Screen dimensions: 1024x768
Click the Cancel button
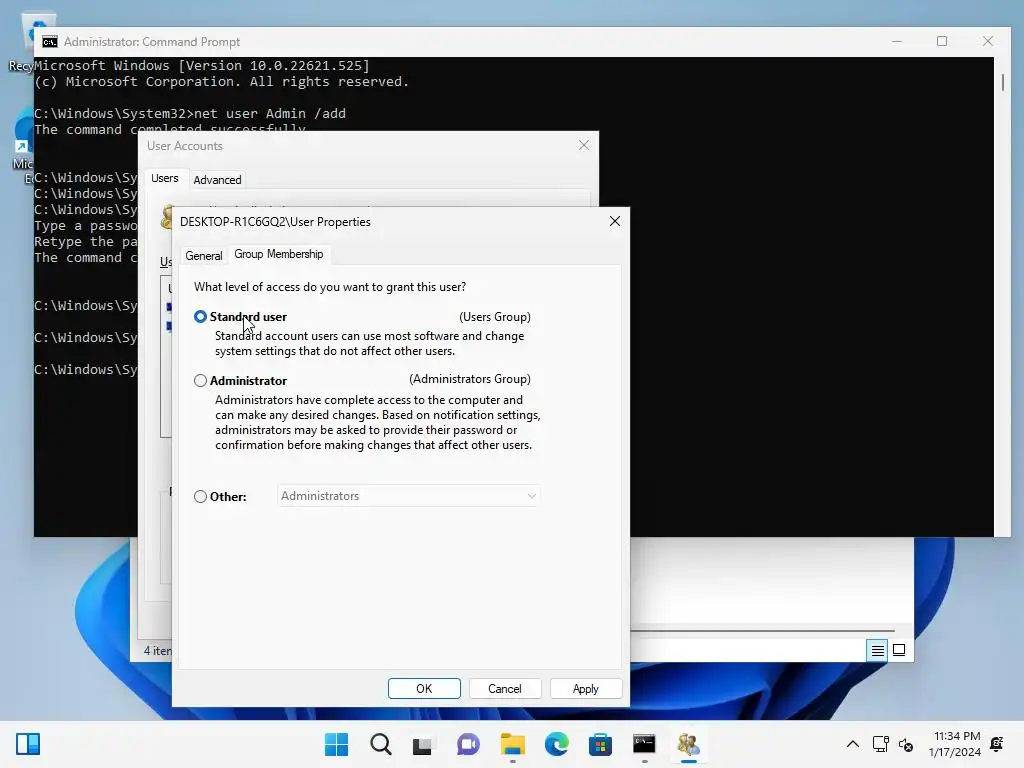[x=505, y=688]
